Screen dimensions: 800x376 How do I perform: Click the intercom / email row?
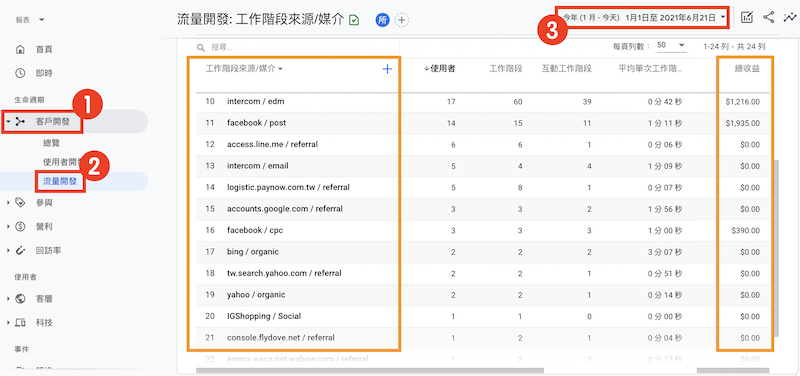482,166
